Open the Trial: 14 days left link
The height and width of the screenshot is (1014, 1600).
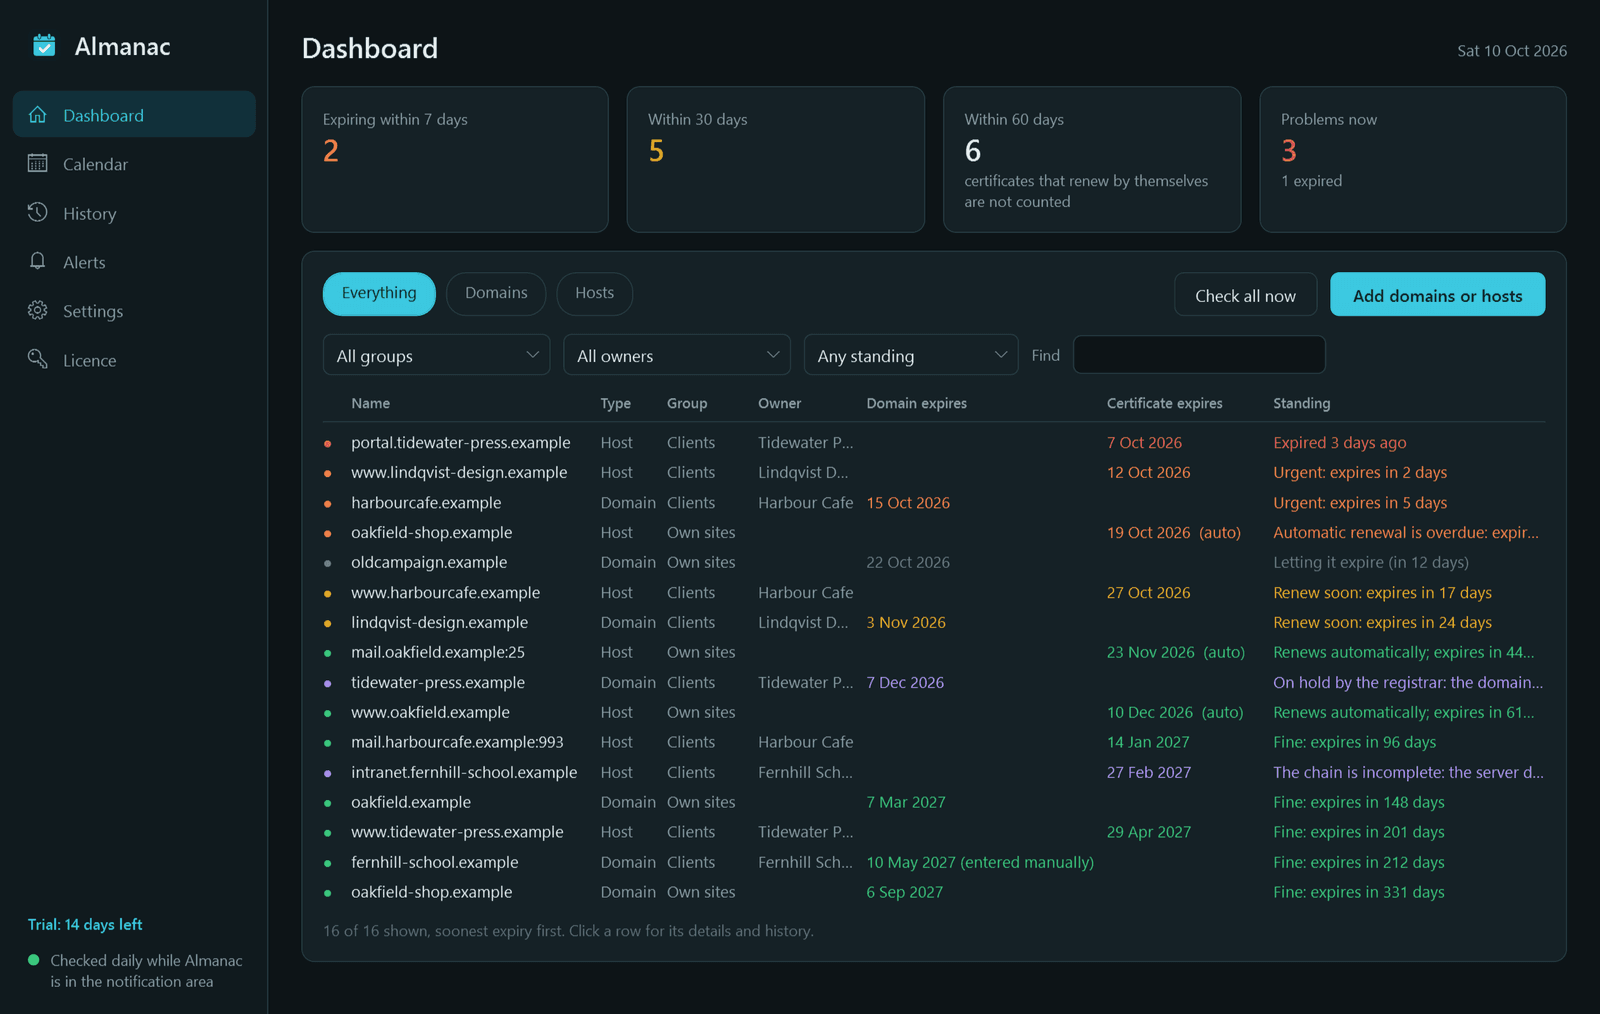click(85, 924)
